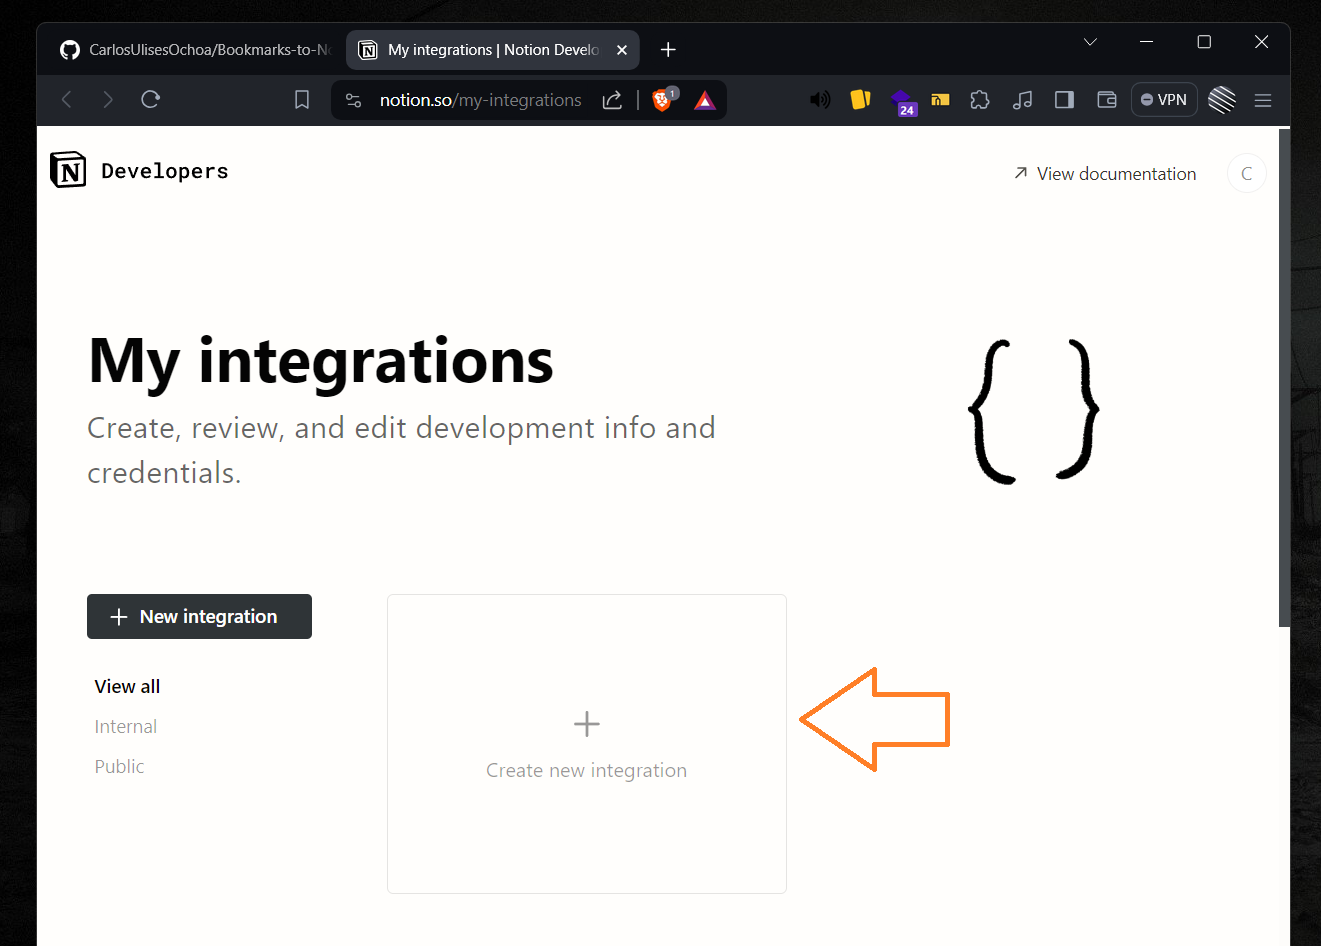The width and height of the screenshot is (1321, 946).
Task: Click the page's vertical scrollbar thumb
Action: coord(1284,378)
